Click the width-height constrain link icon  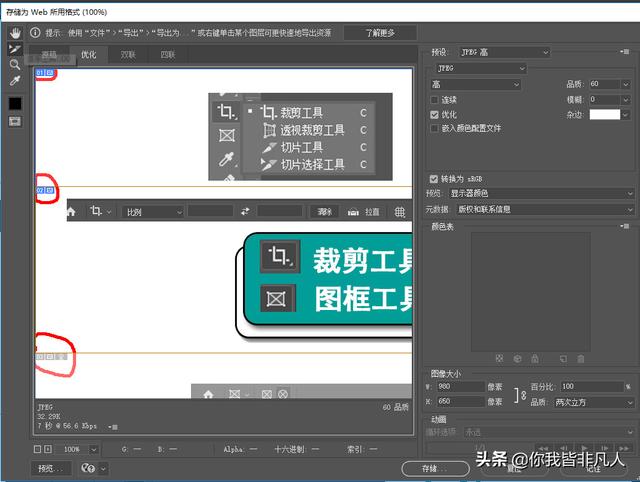(x=519, y=394)
